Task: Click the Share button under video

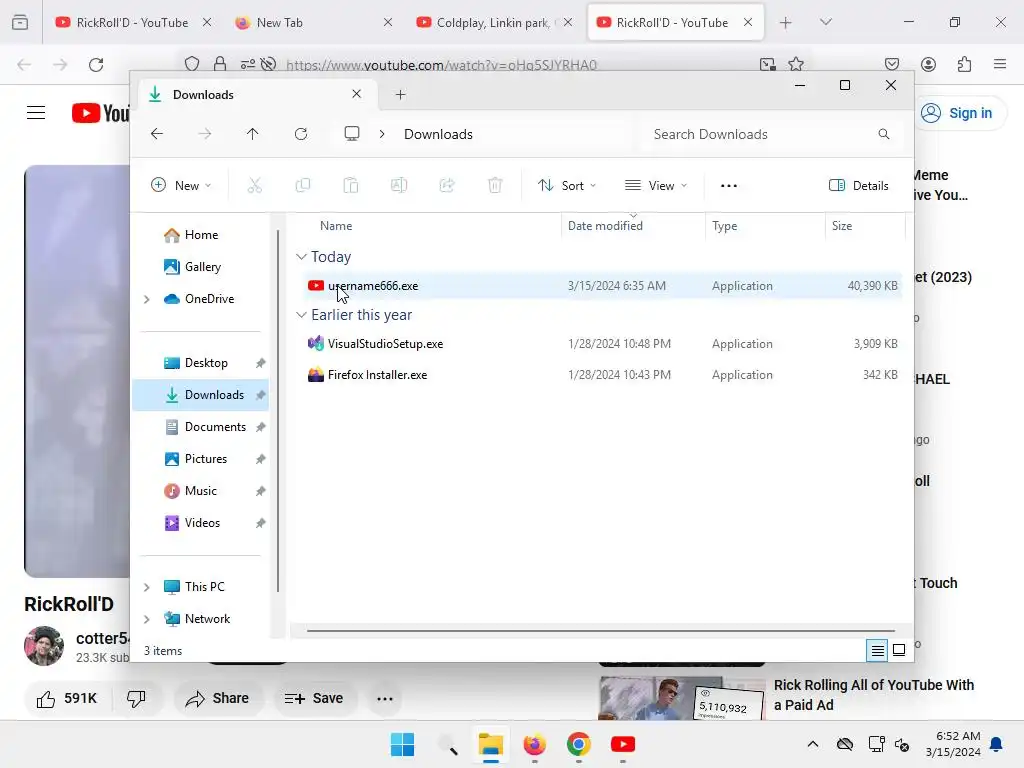Action: click(217, 698)
